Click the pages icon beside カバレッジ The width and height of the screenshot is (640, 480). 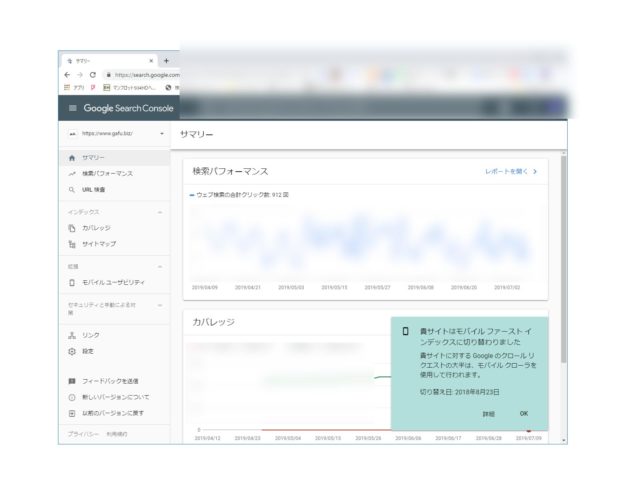pyautogui.click(x=72, y=228)
